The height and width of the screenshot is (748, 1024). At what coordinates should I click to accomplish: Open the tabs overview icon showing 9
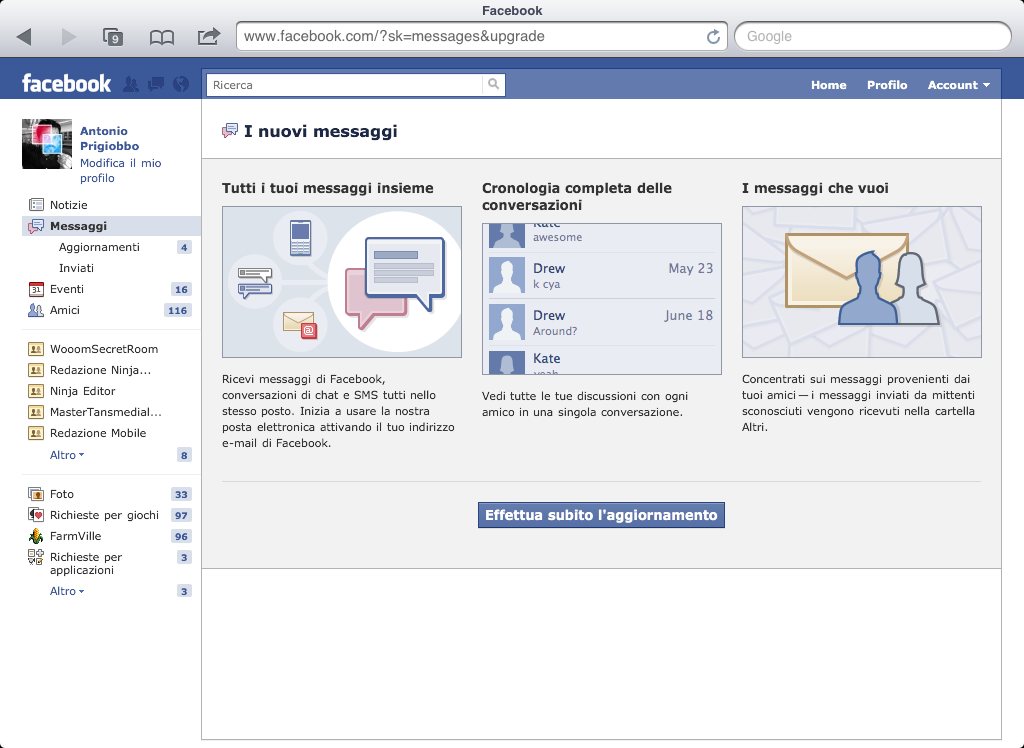[x=113, y=37]
